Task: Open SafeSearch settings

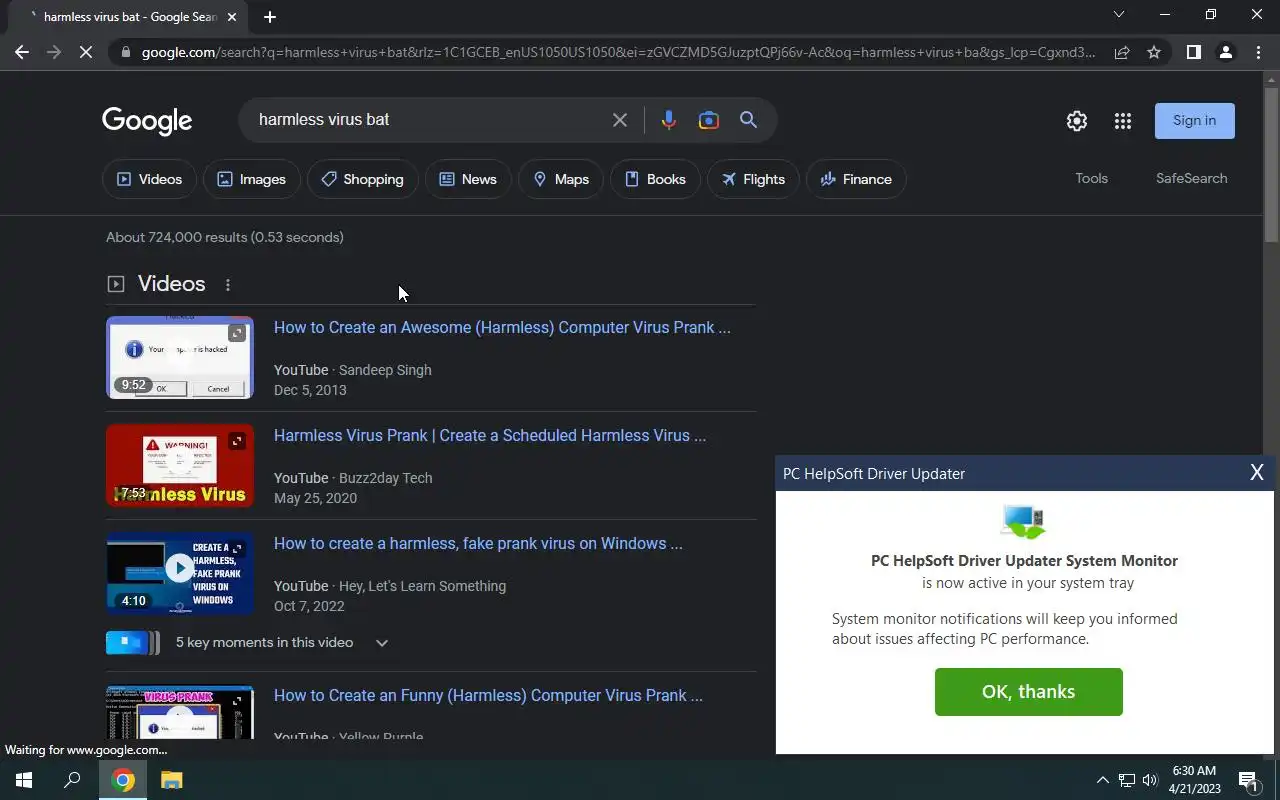Action: pyautogui.click(x=1191, y=178)
